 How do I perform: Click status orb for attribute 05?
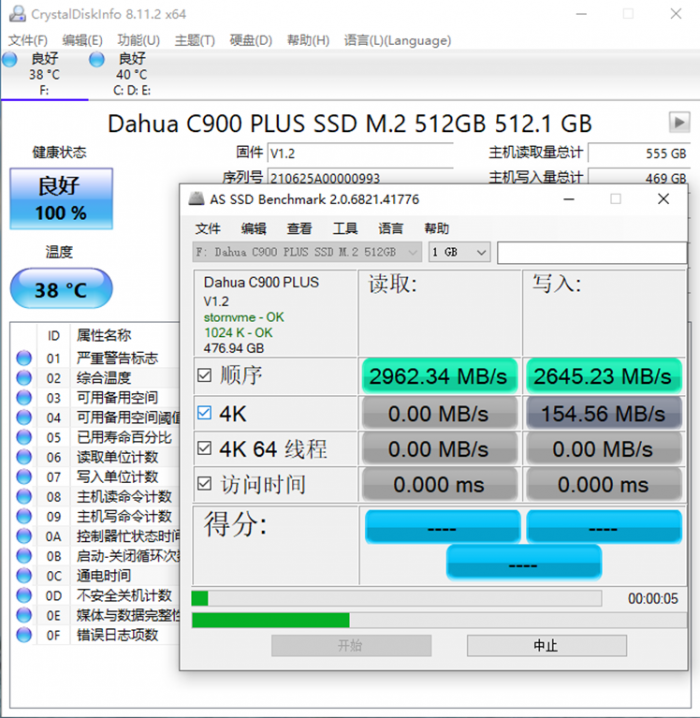[x=25, y=437]
